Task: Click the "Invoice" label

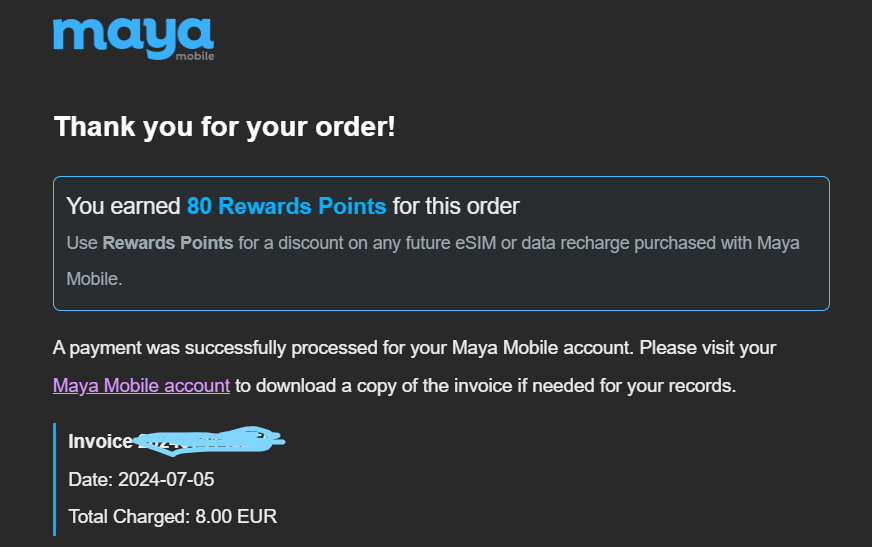Action: tap(99, 442)
